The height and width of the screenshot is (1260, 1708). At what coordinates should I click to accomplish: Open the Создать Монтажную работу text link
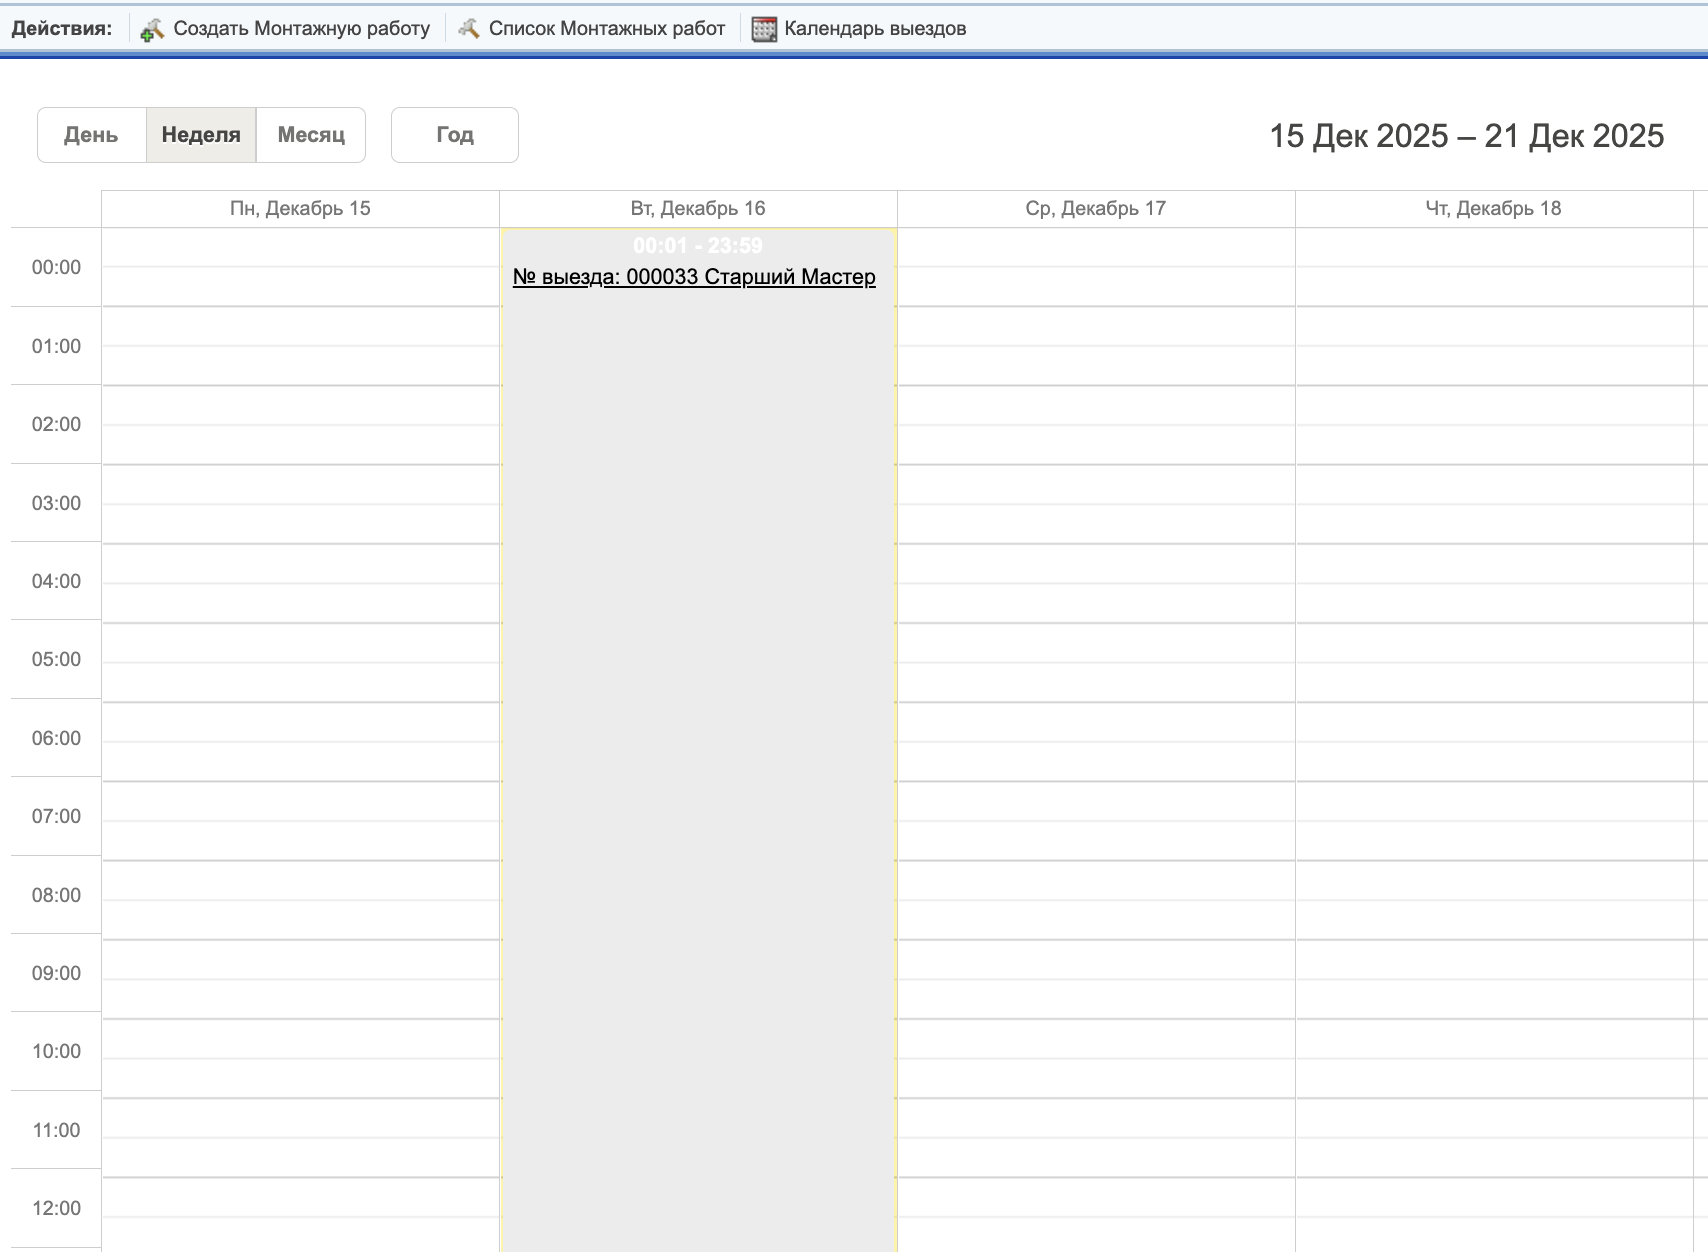(301, 29)
